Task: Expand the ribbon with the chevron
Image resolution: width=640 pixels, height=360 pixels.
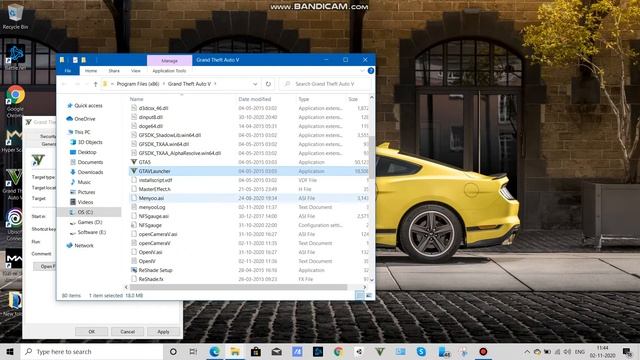Action: [362, 71]
